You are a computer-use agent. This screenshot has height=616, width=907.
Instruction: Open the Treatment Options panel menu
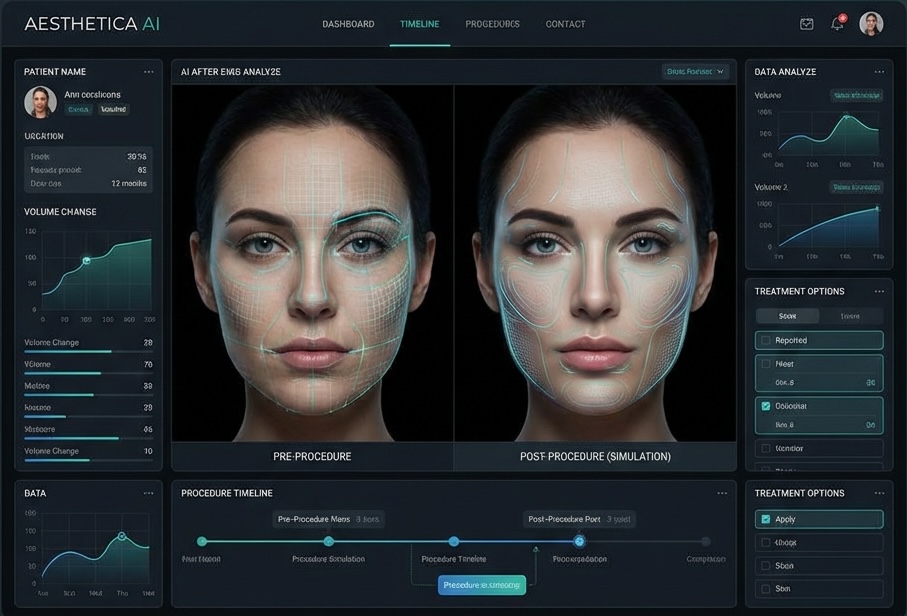[881, 291]
